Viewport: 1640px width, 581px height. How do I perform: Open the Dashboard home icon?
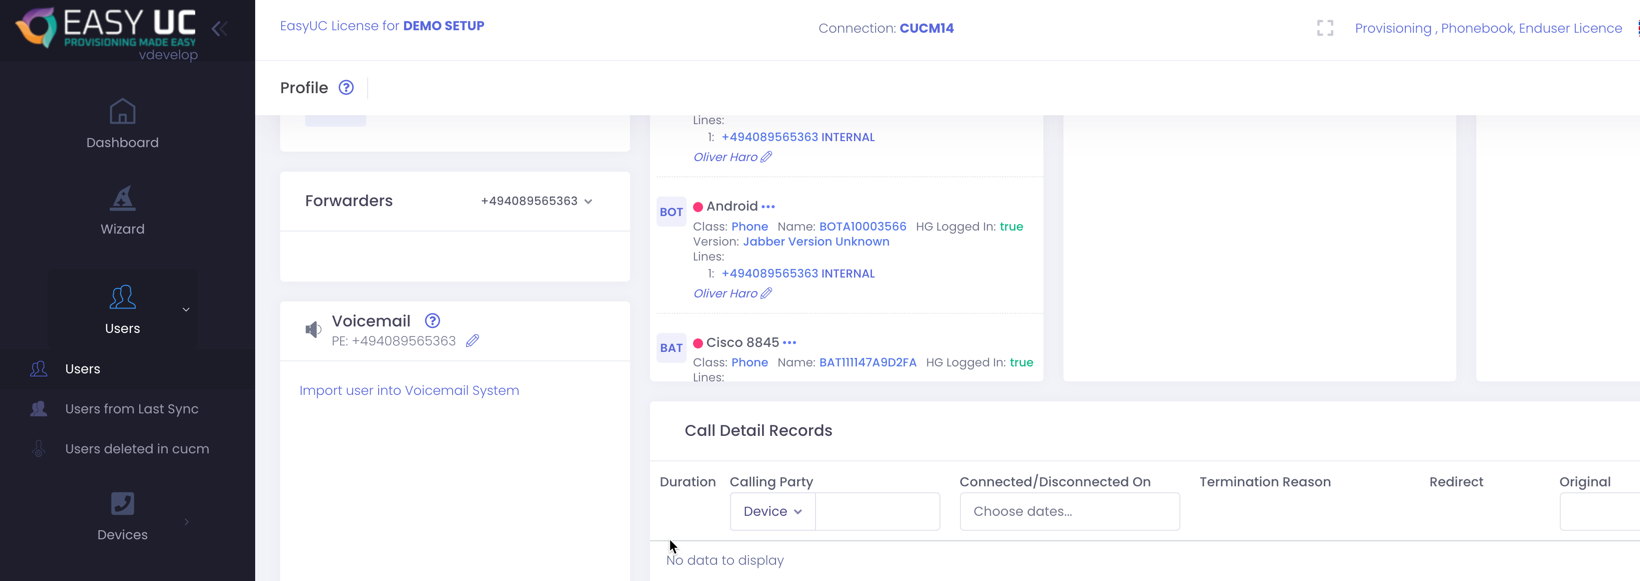click(x=122, y=112)
